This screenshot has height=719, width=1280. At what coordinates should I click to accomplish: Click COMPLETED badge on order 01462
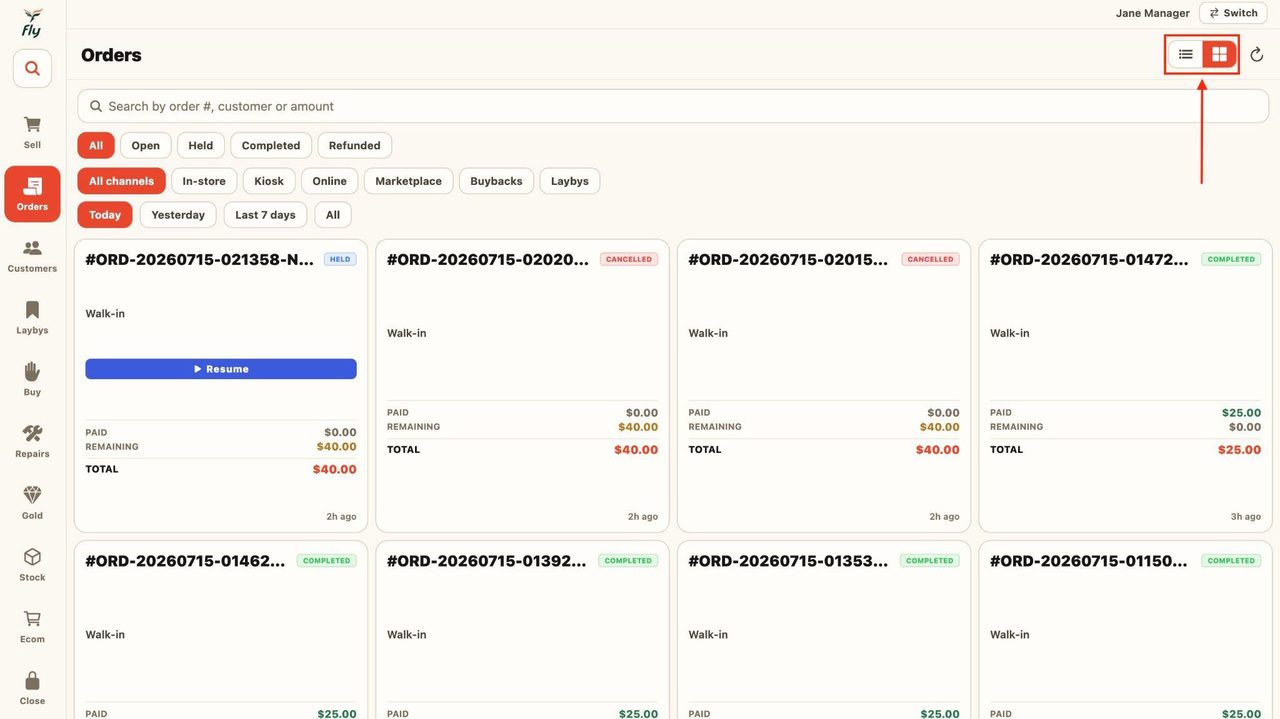[327, 561]
